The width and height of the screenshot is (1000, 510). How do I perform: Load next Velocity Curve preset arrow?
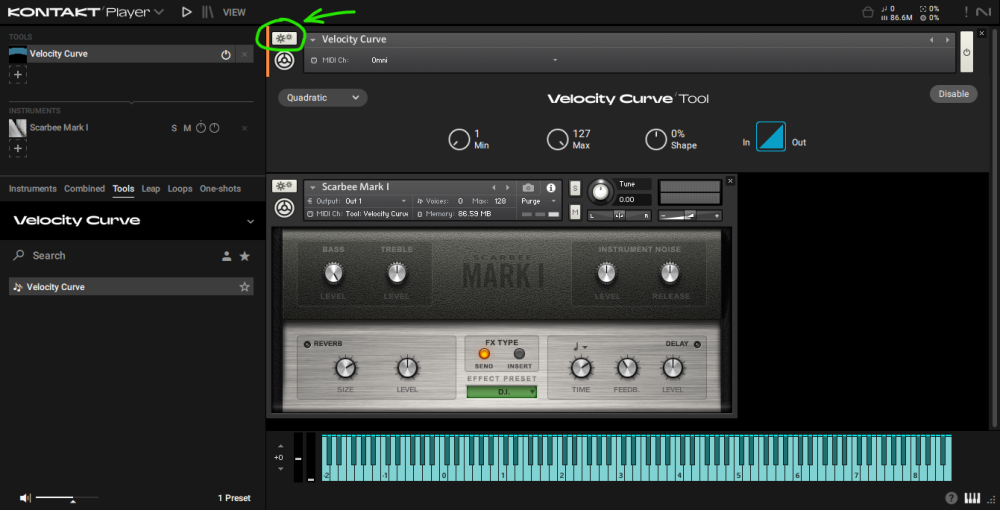[947, 40]
